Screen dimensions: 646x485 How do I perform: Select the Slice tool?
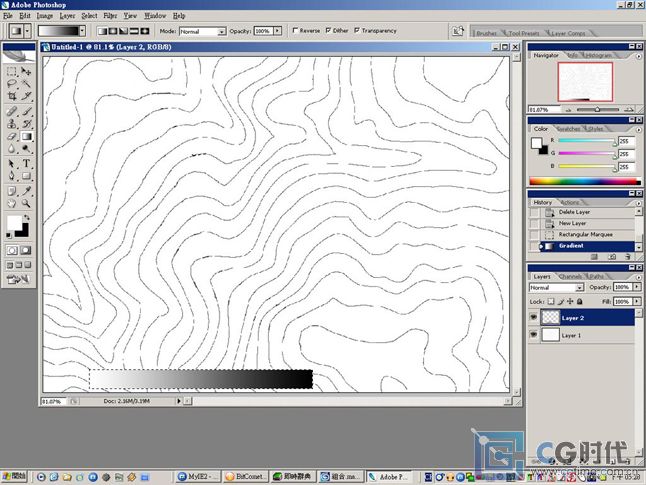tap(26, 96)
